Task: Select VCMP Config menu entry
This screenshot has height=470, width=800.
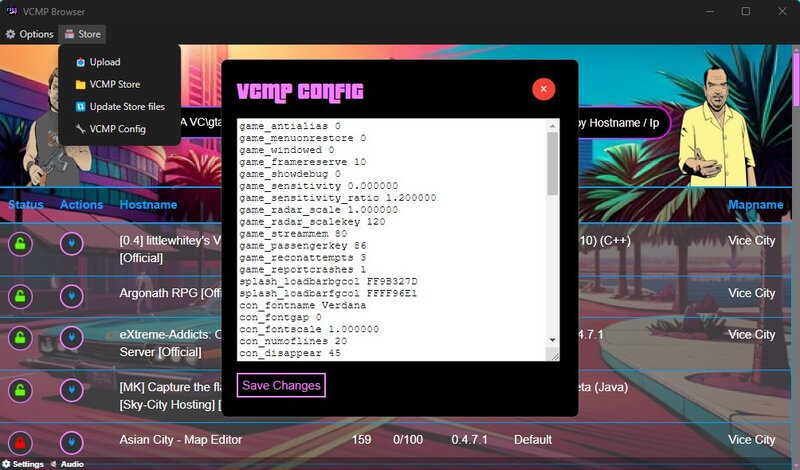Action: (x=119, y=129)
